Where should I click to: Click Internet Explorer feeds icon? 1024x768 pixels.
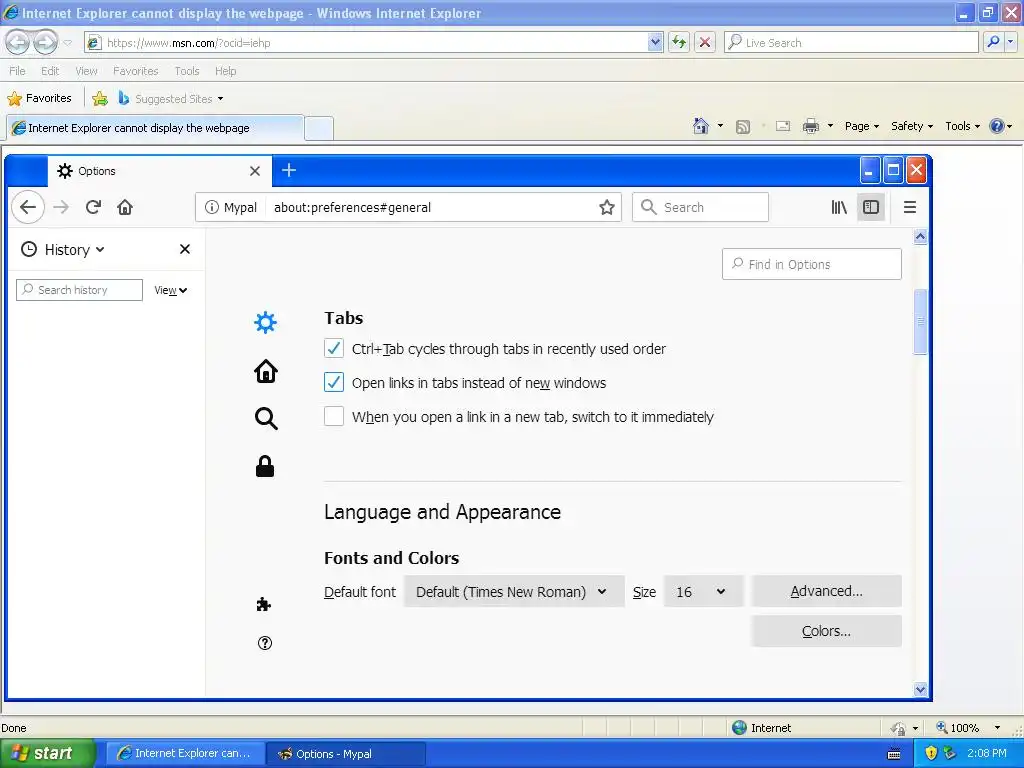[743, 127]
